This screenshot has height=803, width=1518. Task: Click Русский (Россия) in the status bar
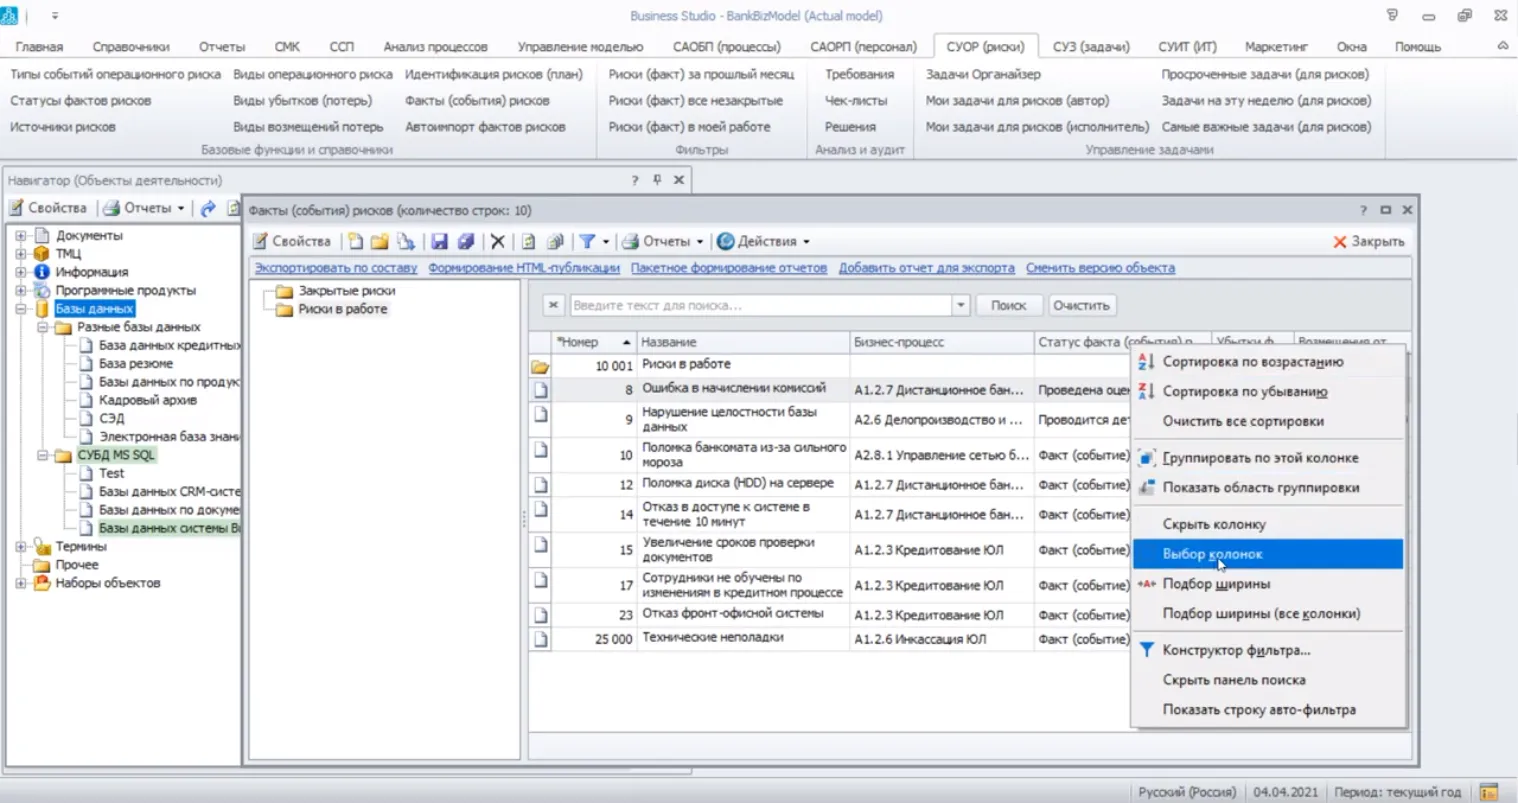coord(1187,792)
